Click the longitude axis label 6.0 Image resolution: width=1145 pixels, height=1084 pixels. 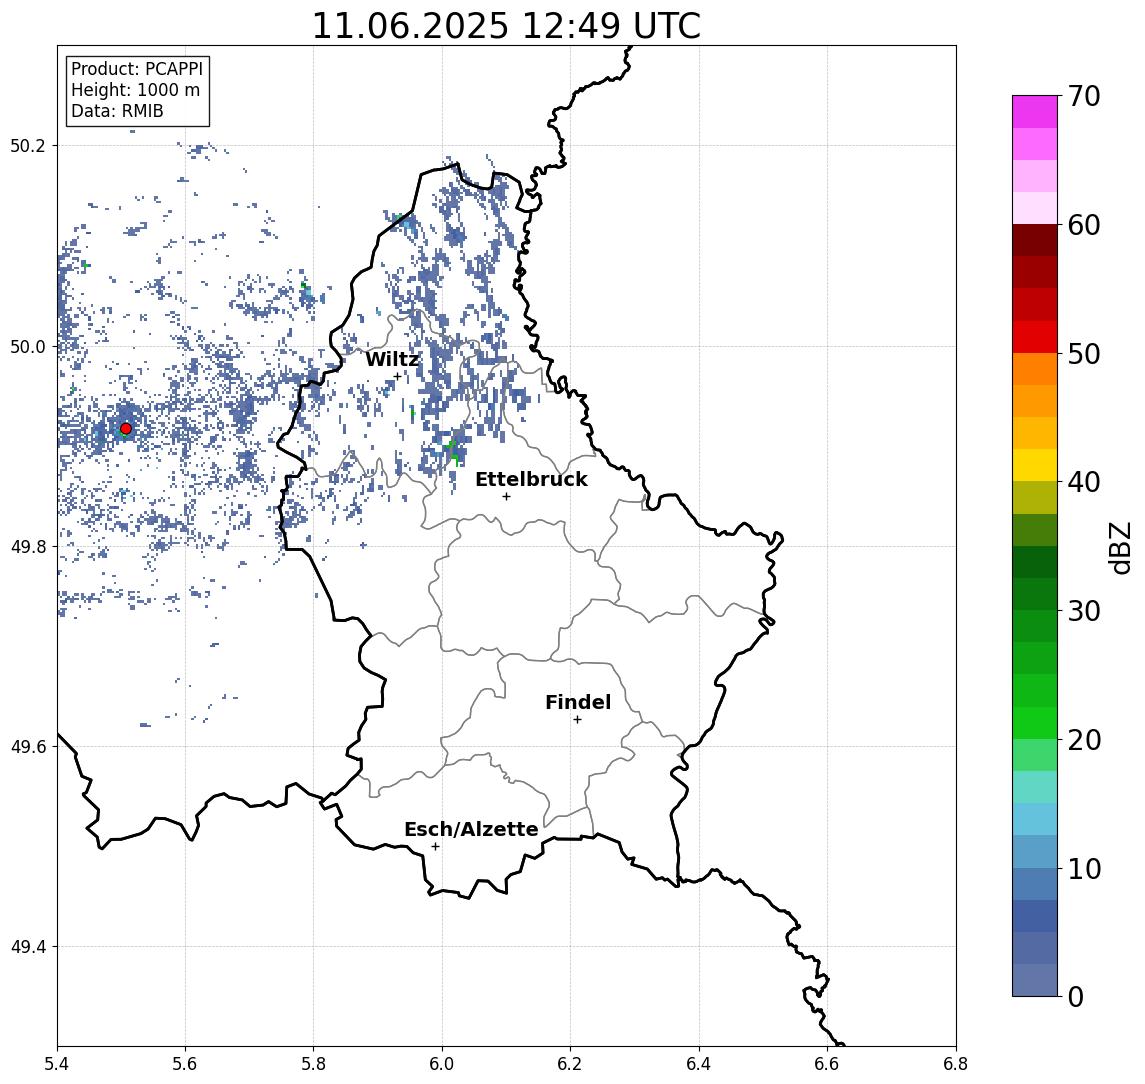pos(442,1064)
